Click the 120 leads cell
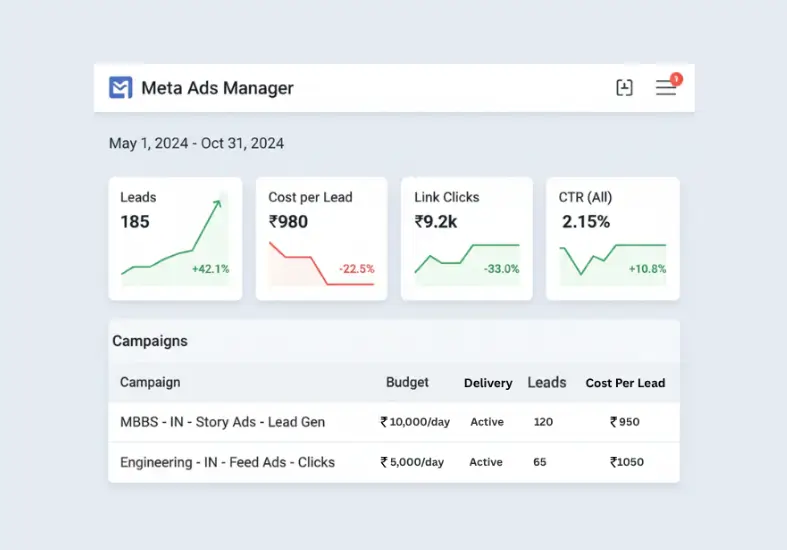The height and width of the screenshot is (550, 787). point(543,422)
